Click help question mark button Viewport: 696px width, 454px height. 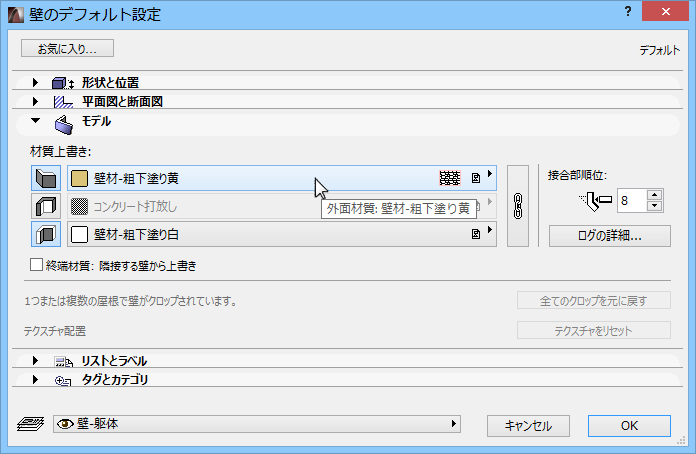[x=628, y=11]
